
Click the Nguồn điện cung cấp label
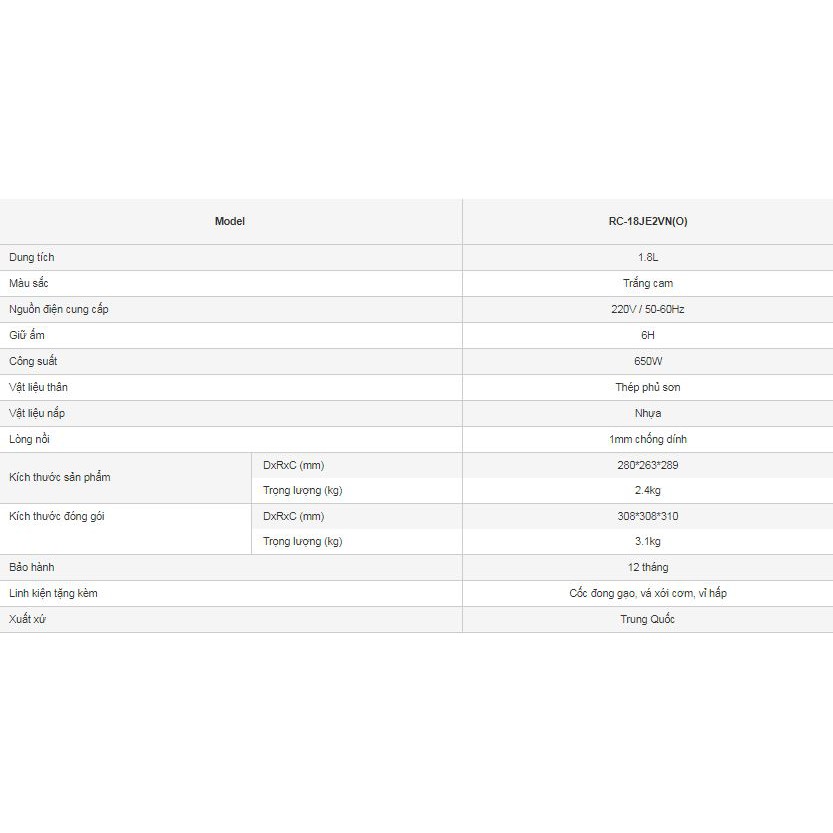tap(59, 310)
